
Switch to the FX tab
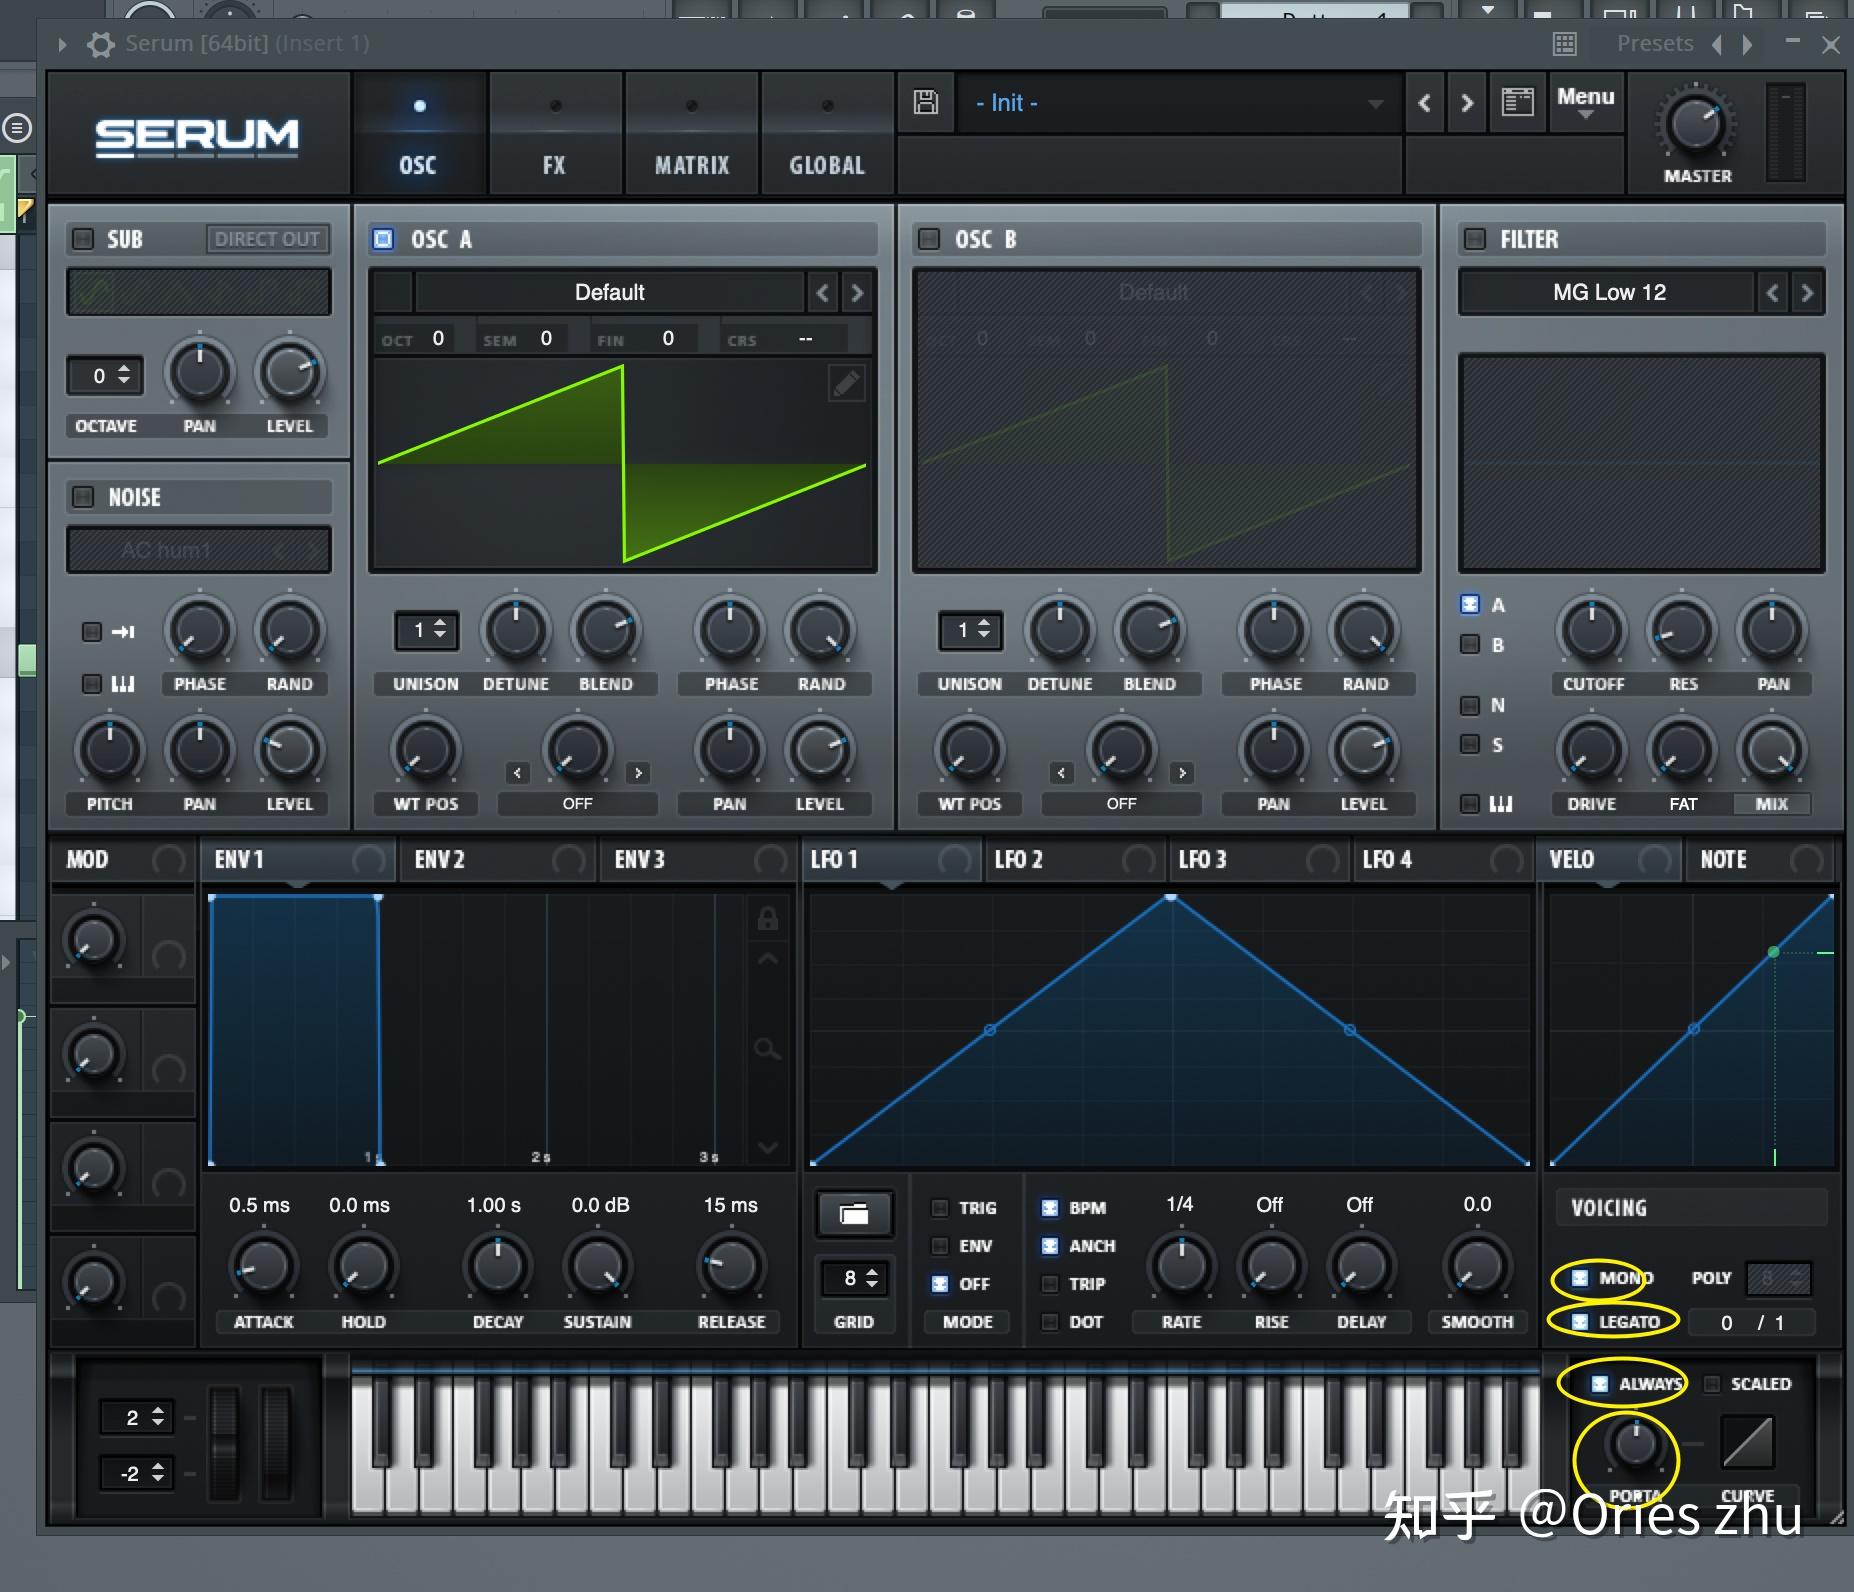point(555,134)
